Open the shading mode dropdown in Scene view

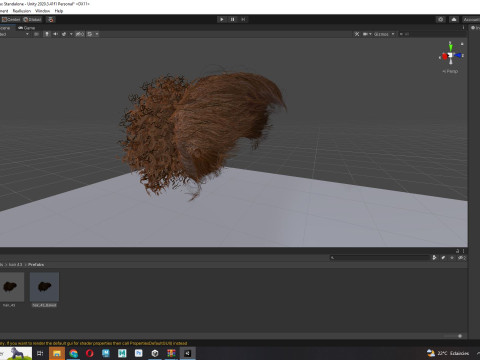tap(14, 34)
